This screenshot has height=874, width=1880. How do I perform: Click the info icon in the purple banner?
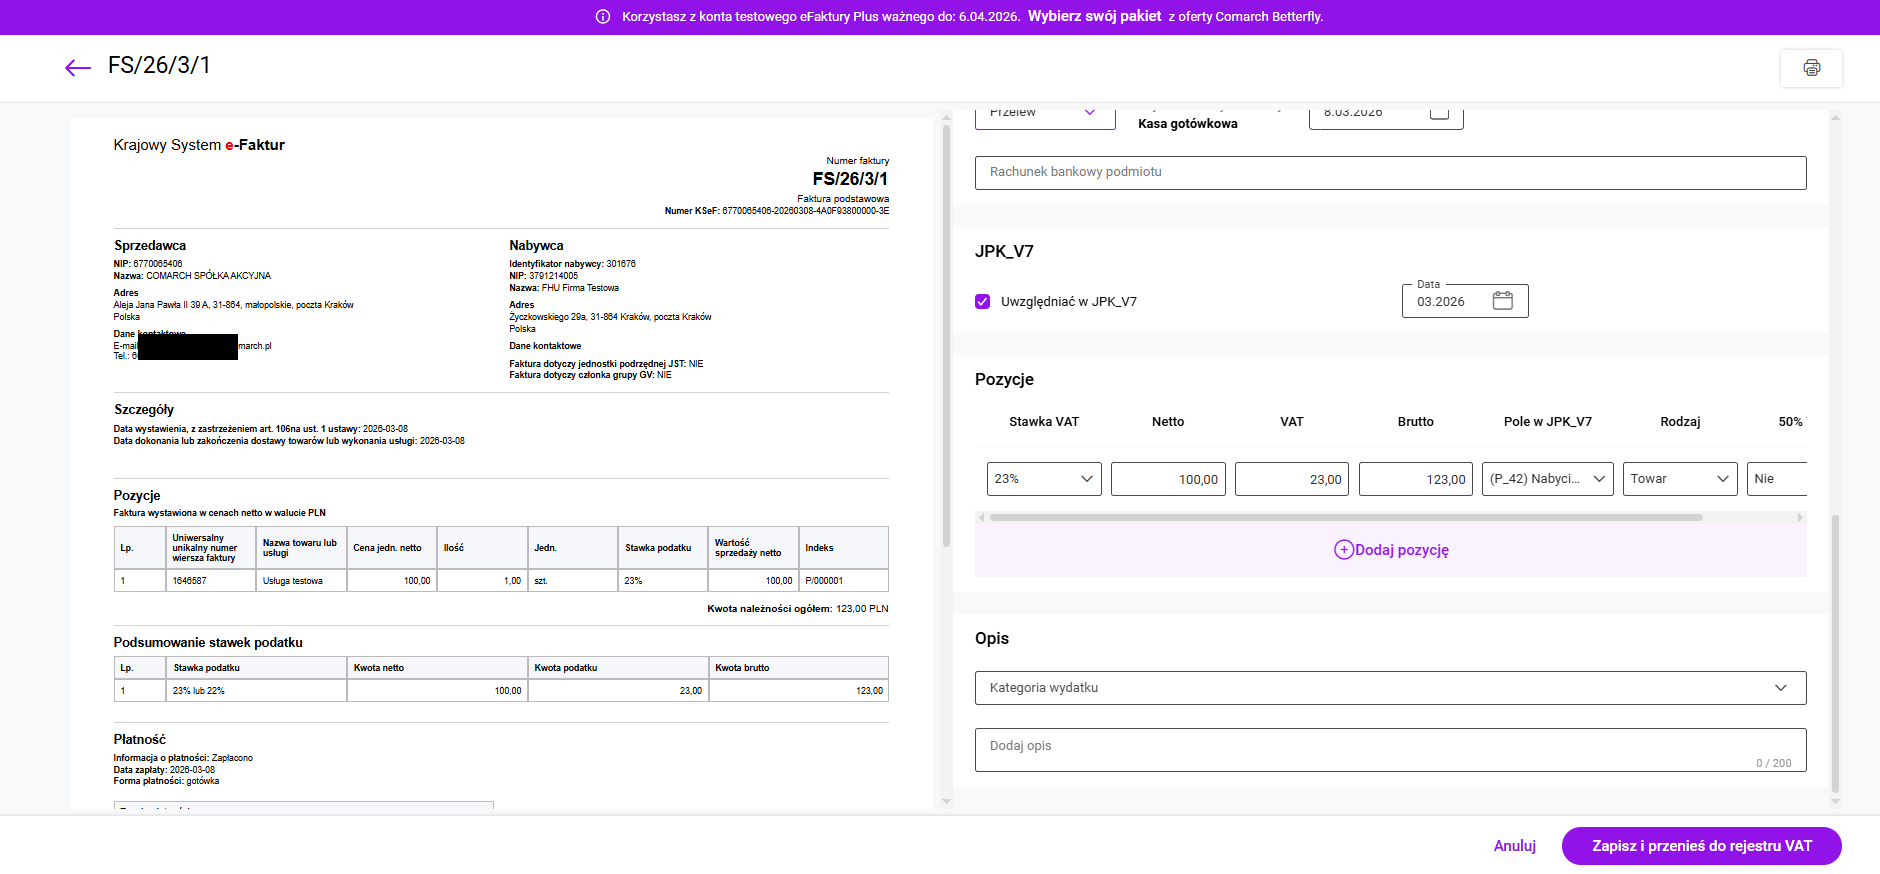(x=603, y=17)
